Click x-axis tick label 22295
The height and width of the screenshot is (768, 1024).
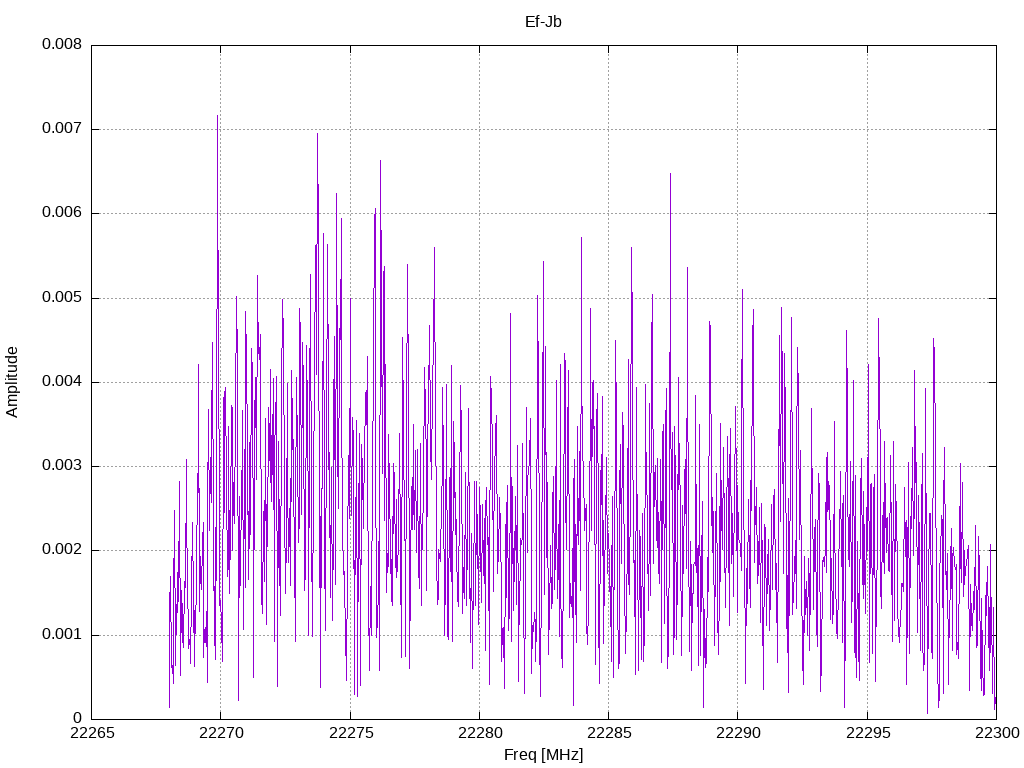tap(868, 733)
